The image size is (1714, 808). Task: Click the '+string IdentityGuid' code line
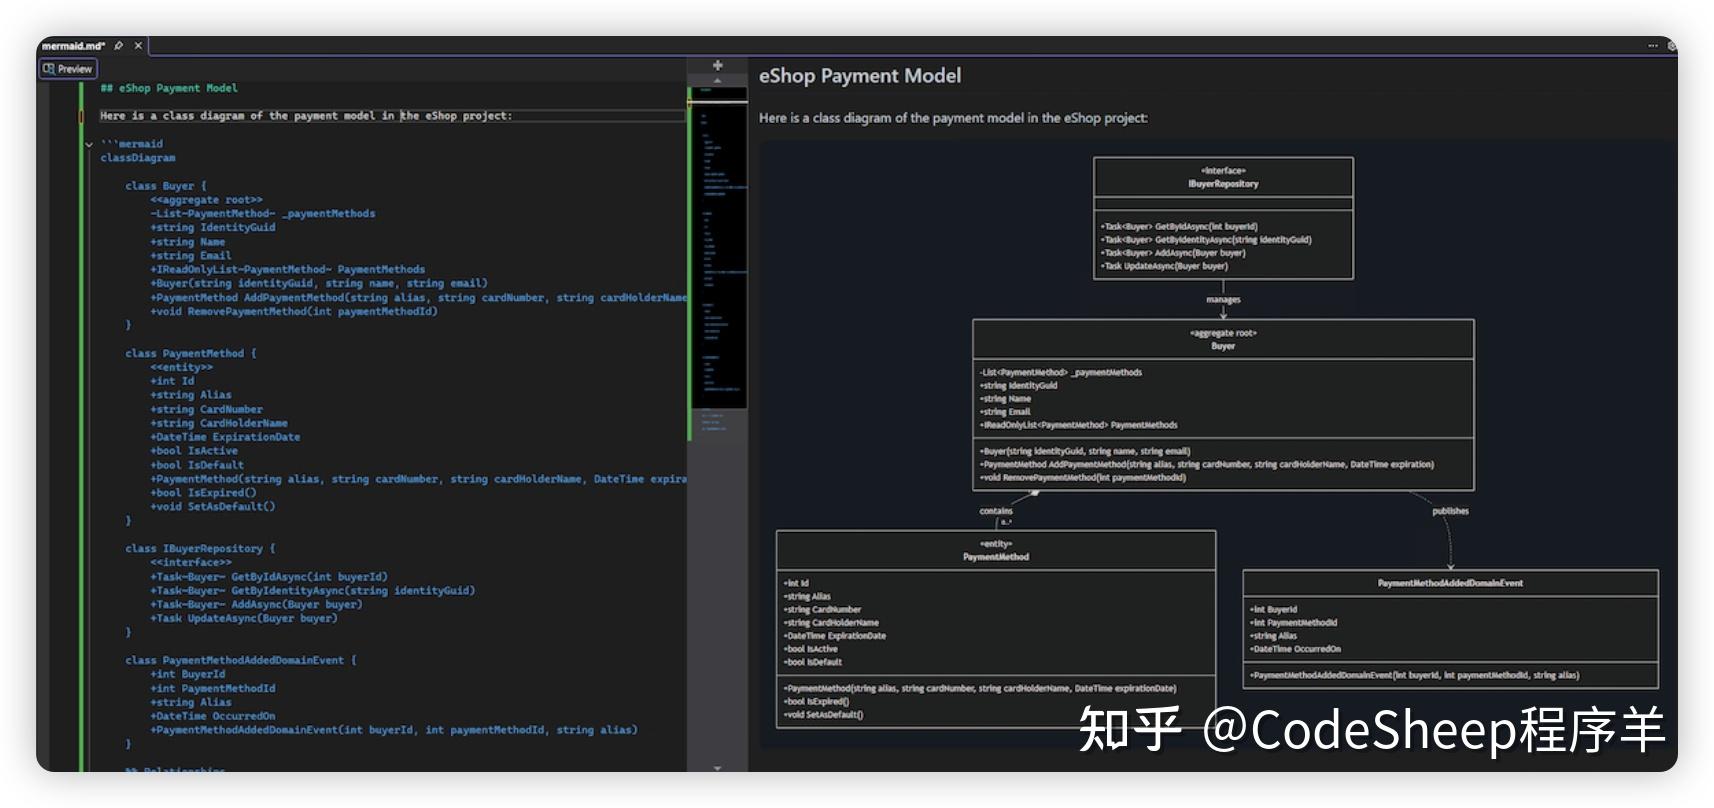(x=213, y=228)
